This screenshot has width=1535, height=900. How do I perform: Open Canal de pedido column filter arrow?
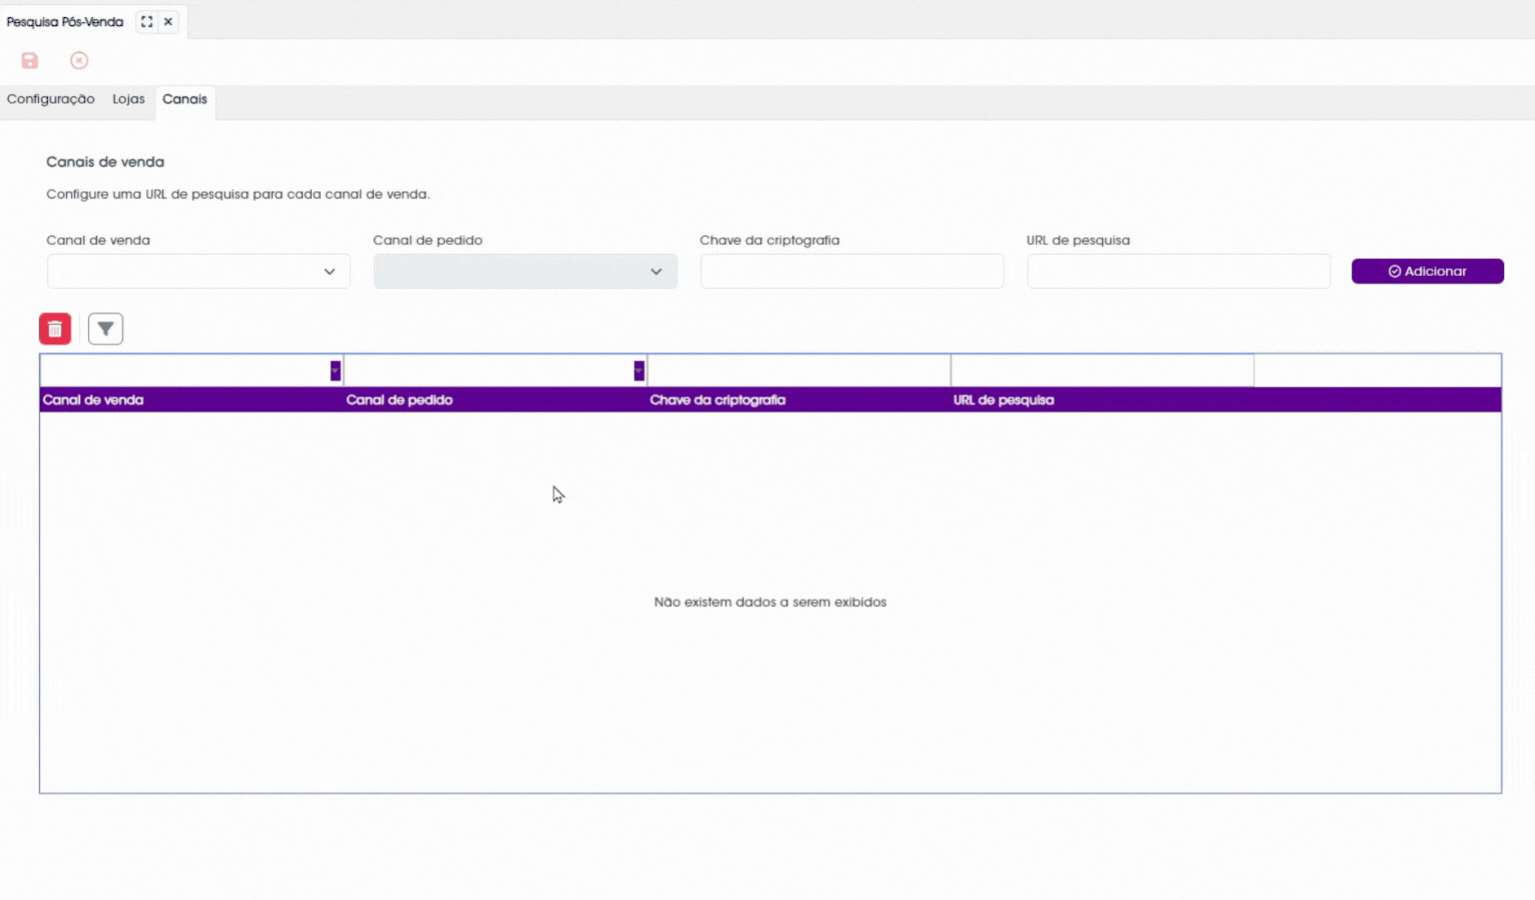coord(639,371)
